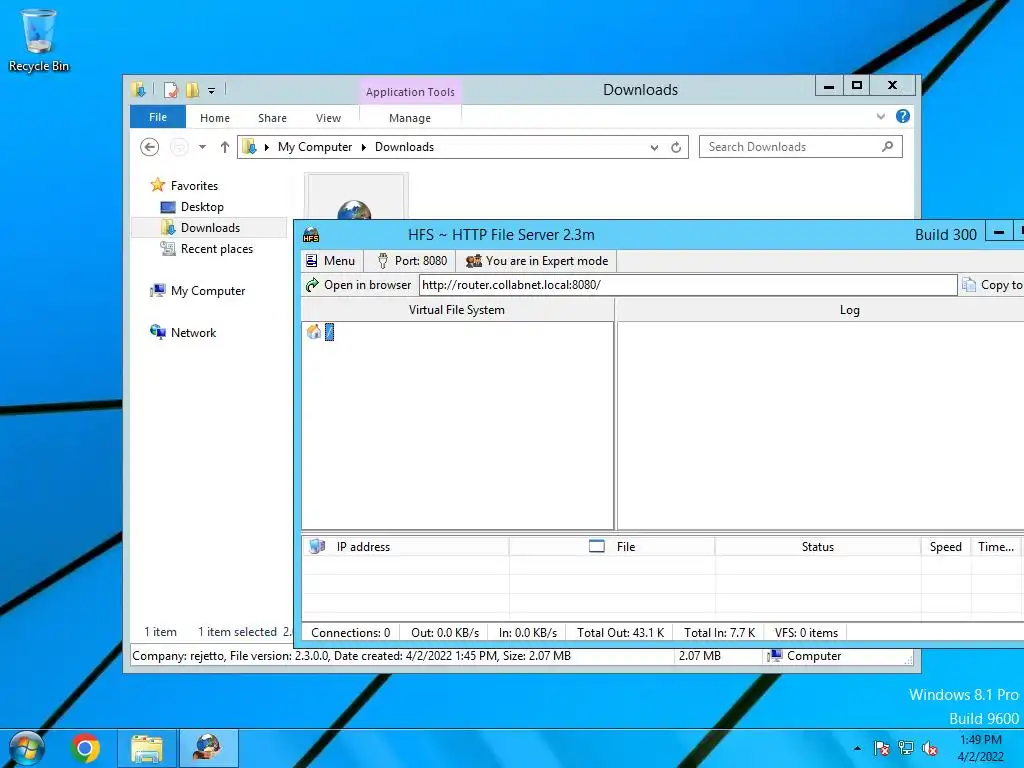Click the muted volume tray icon
Image resolution: width=1024 pixels, height=768 pixels.
pyautogui.click(x=930, y=748)
